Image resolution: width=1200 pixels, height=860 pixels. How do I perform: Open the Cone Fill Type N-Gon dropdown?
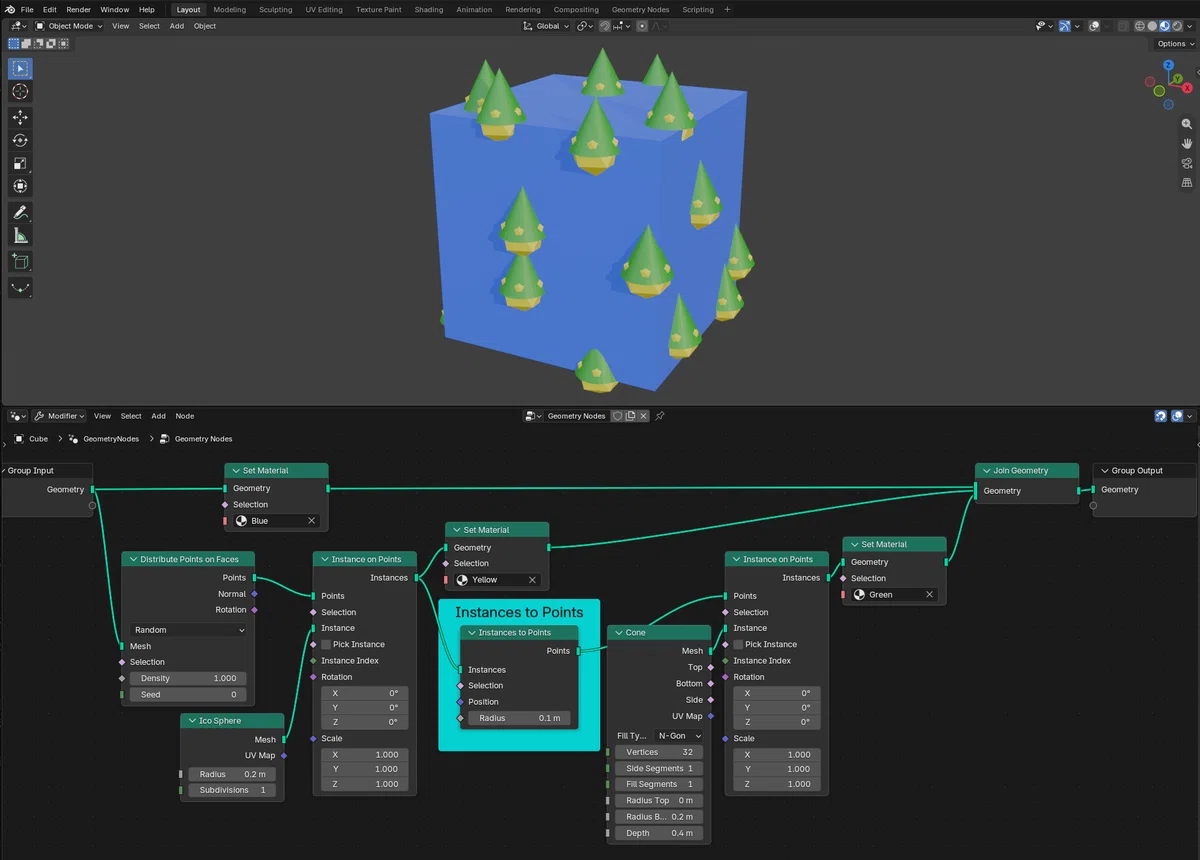click(x=680, y=736)
